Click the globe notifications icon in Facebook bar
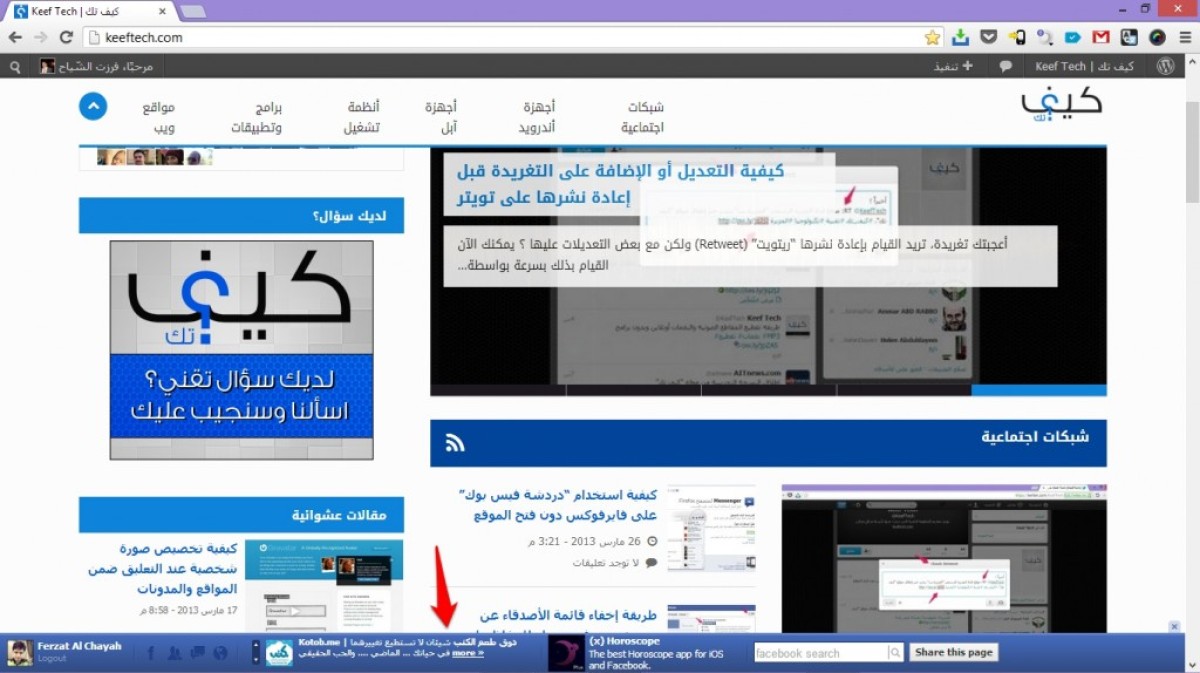This screenshot has height=673, width=1200. click(x=221, y=653)
